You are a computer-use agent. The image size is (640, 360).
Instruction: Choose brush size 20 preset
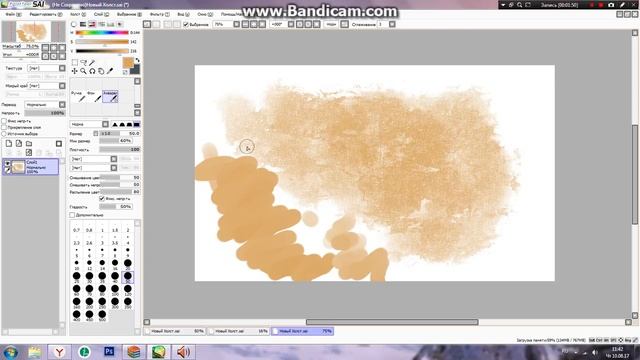point(128,264)
